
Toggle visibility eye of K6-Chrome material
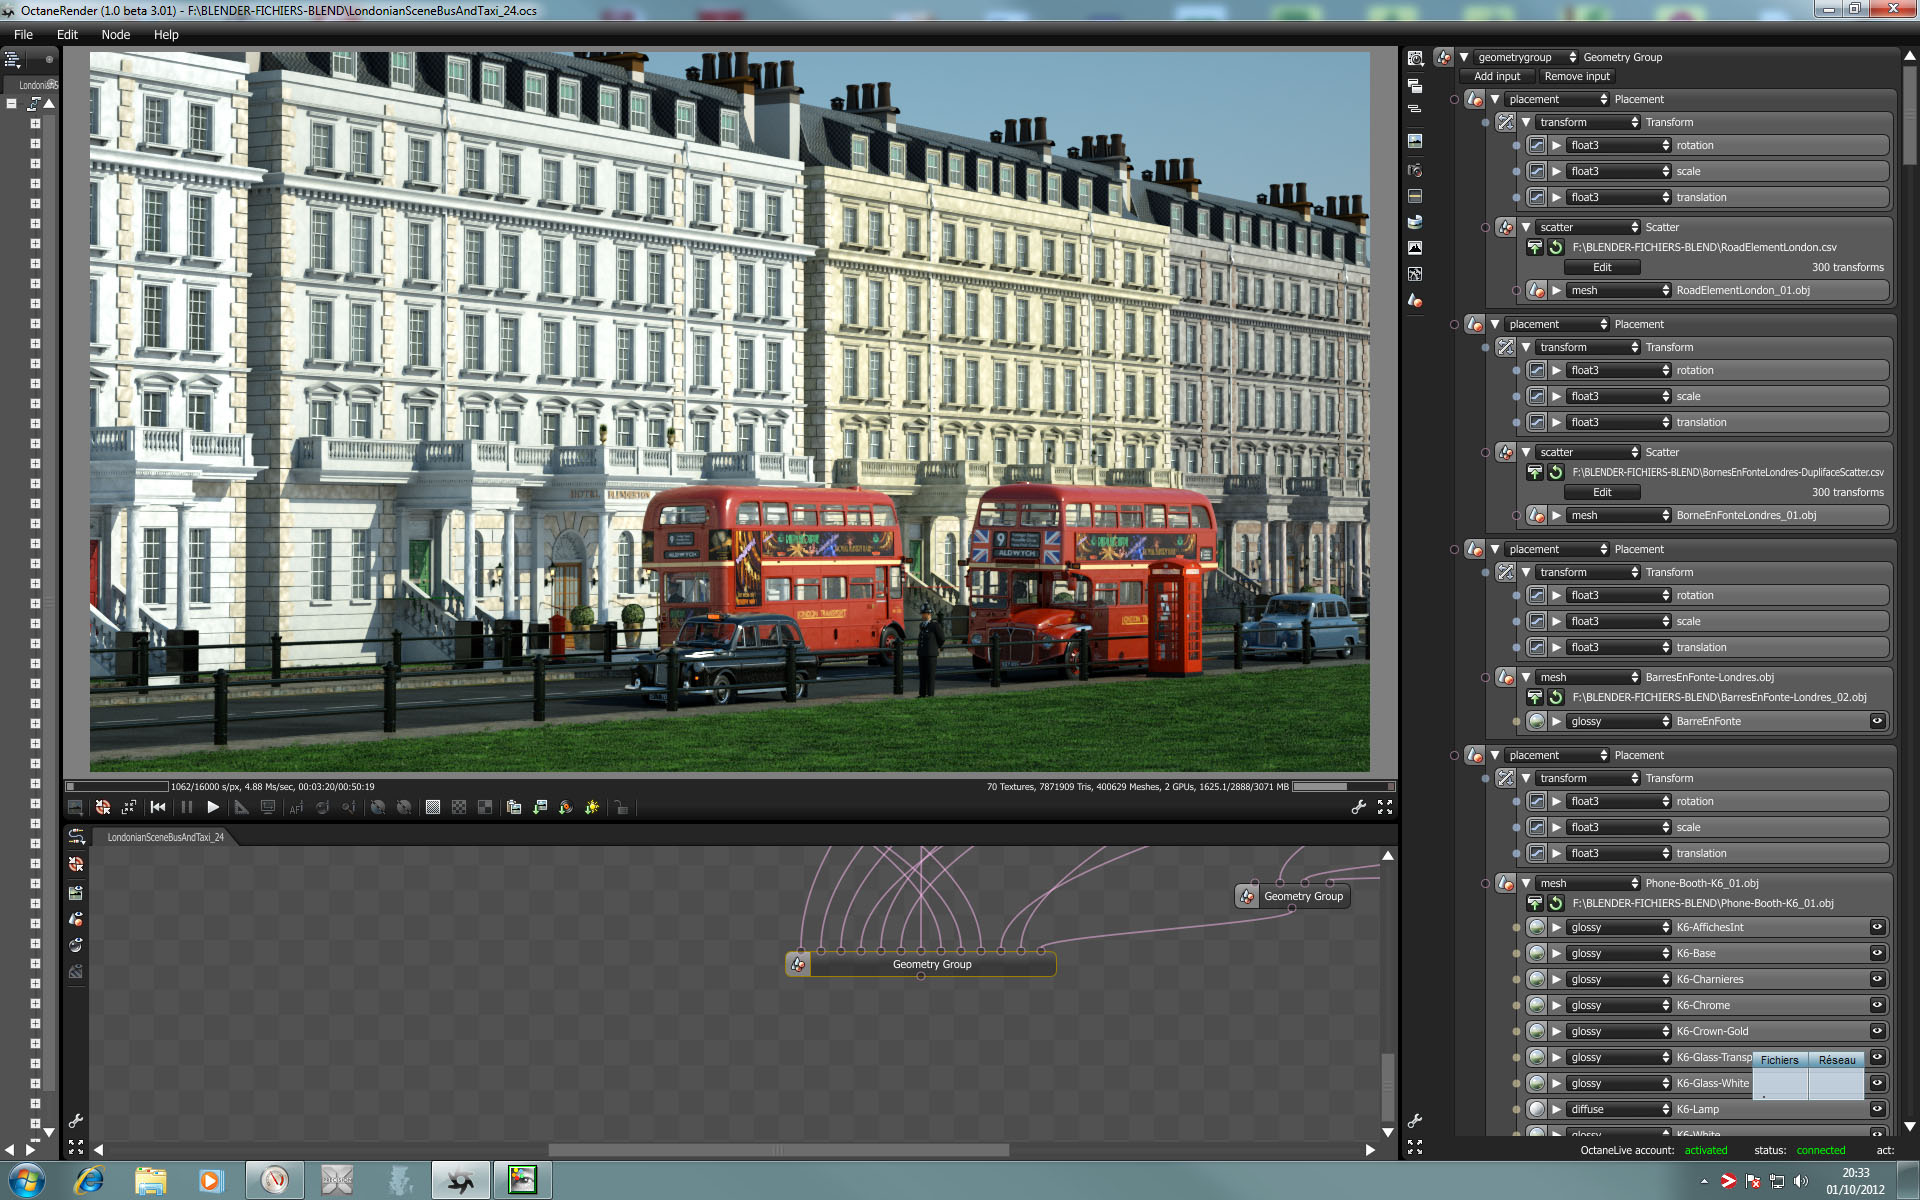(1877, 1005)
